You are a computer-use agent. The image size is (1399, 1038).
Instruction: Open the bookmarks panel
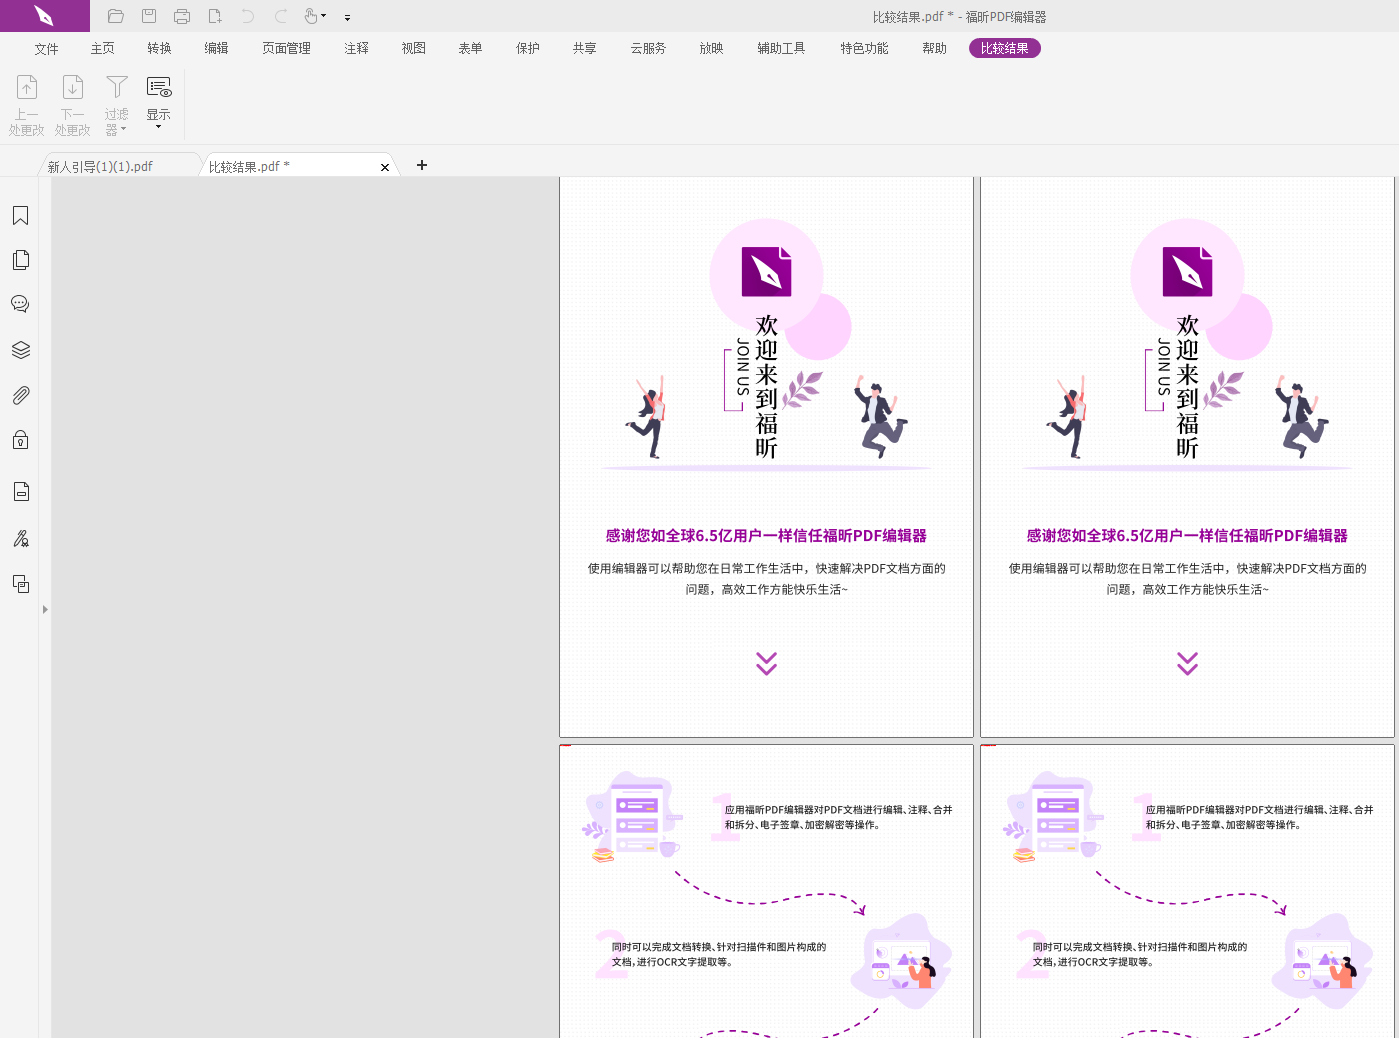pos(20,215)
